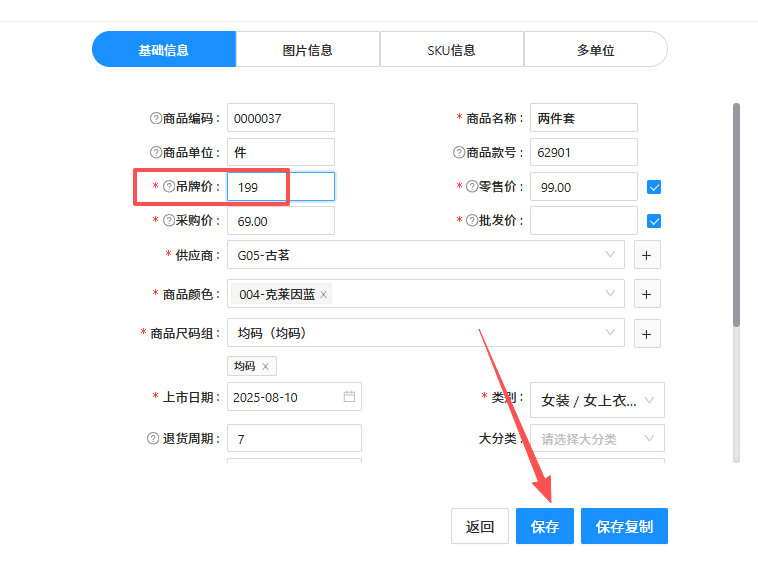This screenshot has height=583, width=758.
Task: Toggle the checkbox next to 零售价
Action: [654, 187]
